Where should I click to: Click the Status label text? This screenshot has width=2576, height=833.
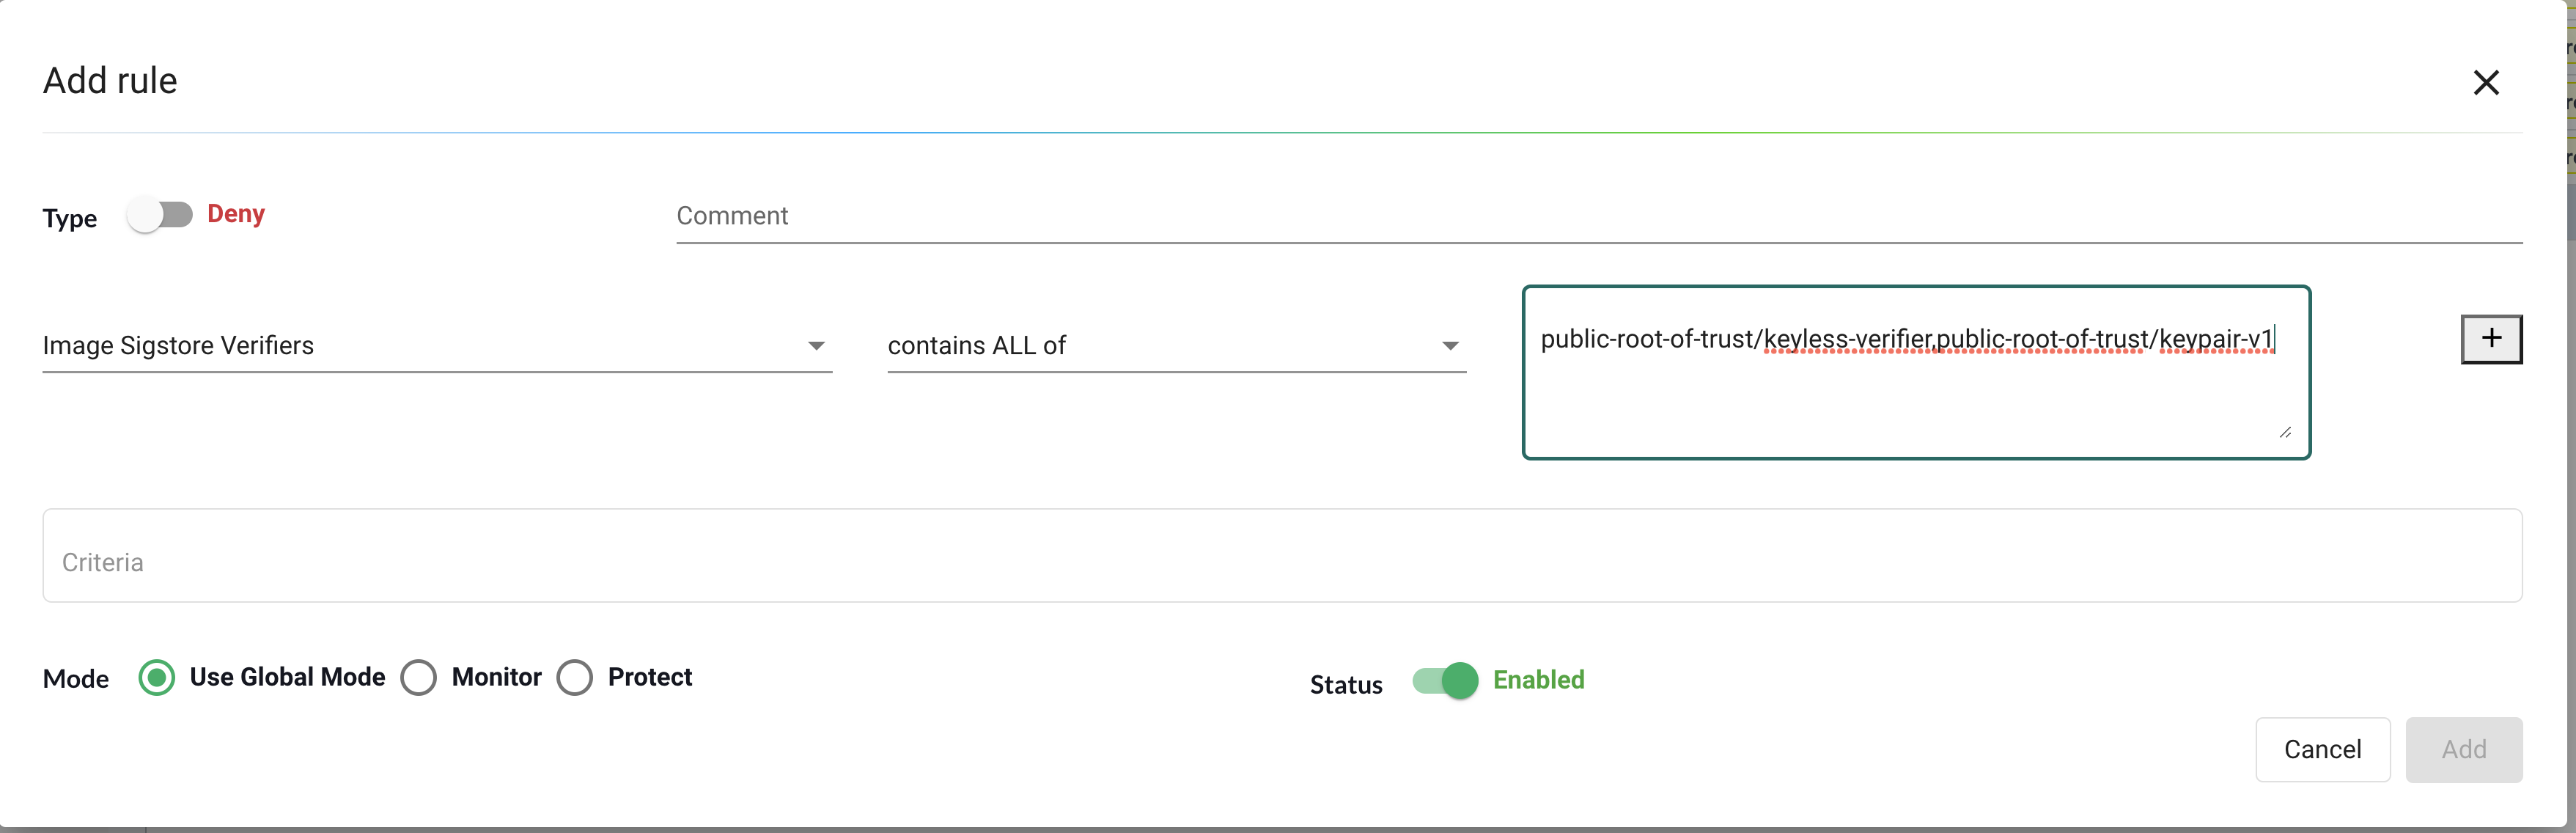click(x=1346, y=685)
